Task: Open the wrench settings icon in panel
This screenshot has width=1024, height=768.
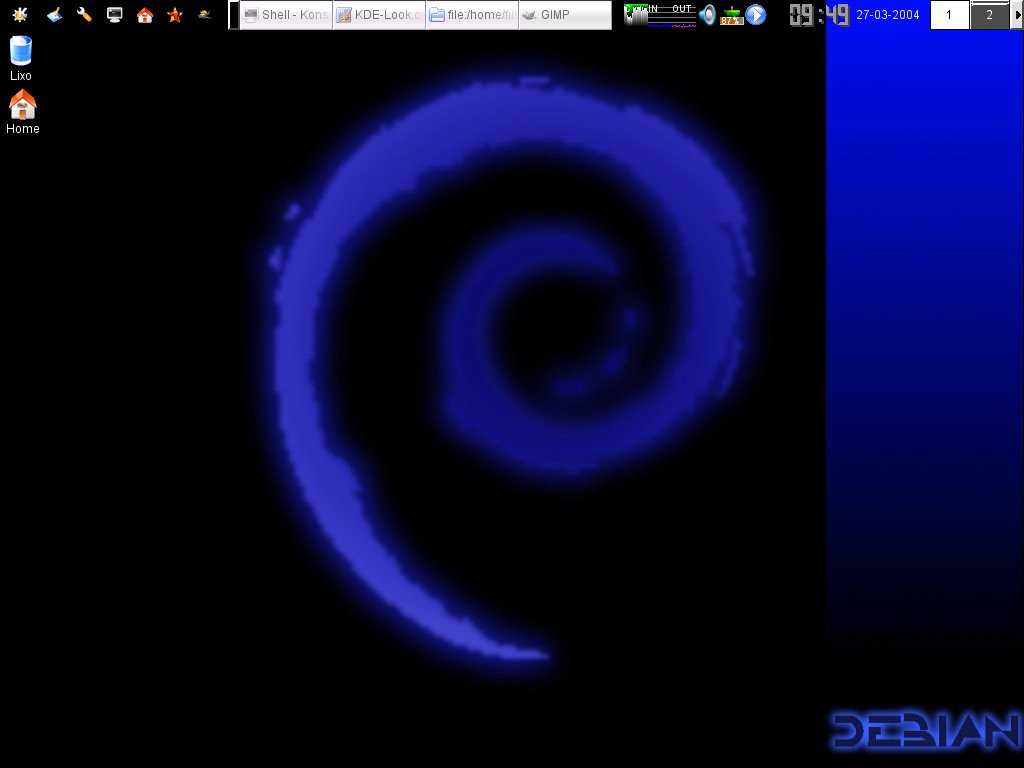Action: click(x=84, y=14)
